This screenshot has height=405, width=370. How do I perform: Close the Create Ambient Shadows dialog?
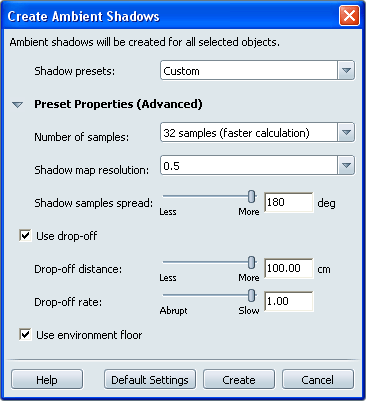349,16
